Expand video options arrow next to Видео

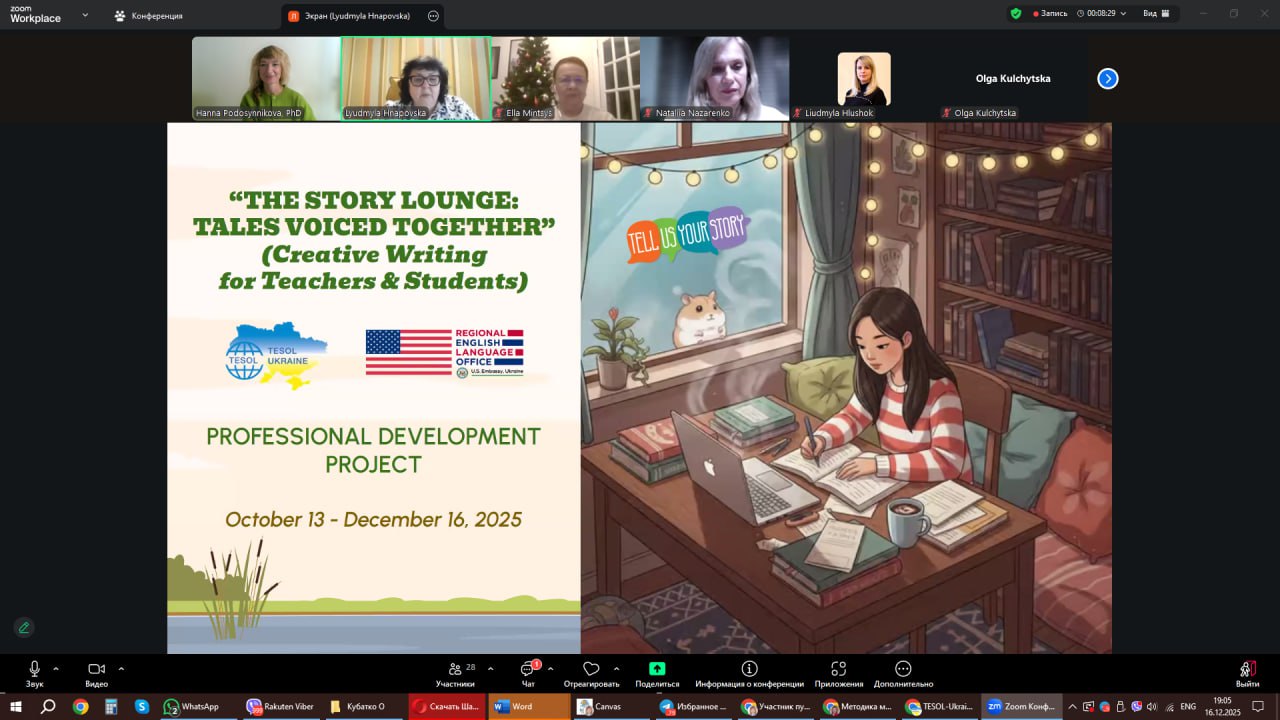tap(121, 668)
